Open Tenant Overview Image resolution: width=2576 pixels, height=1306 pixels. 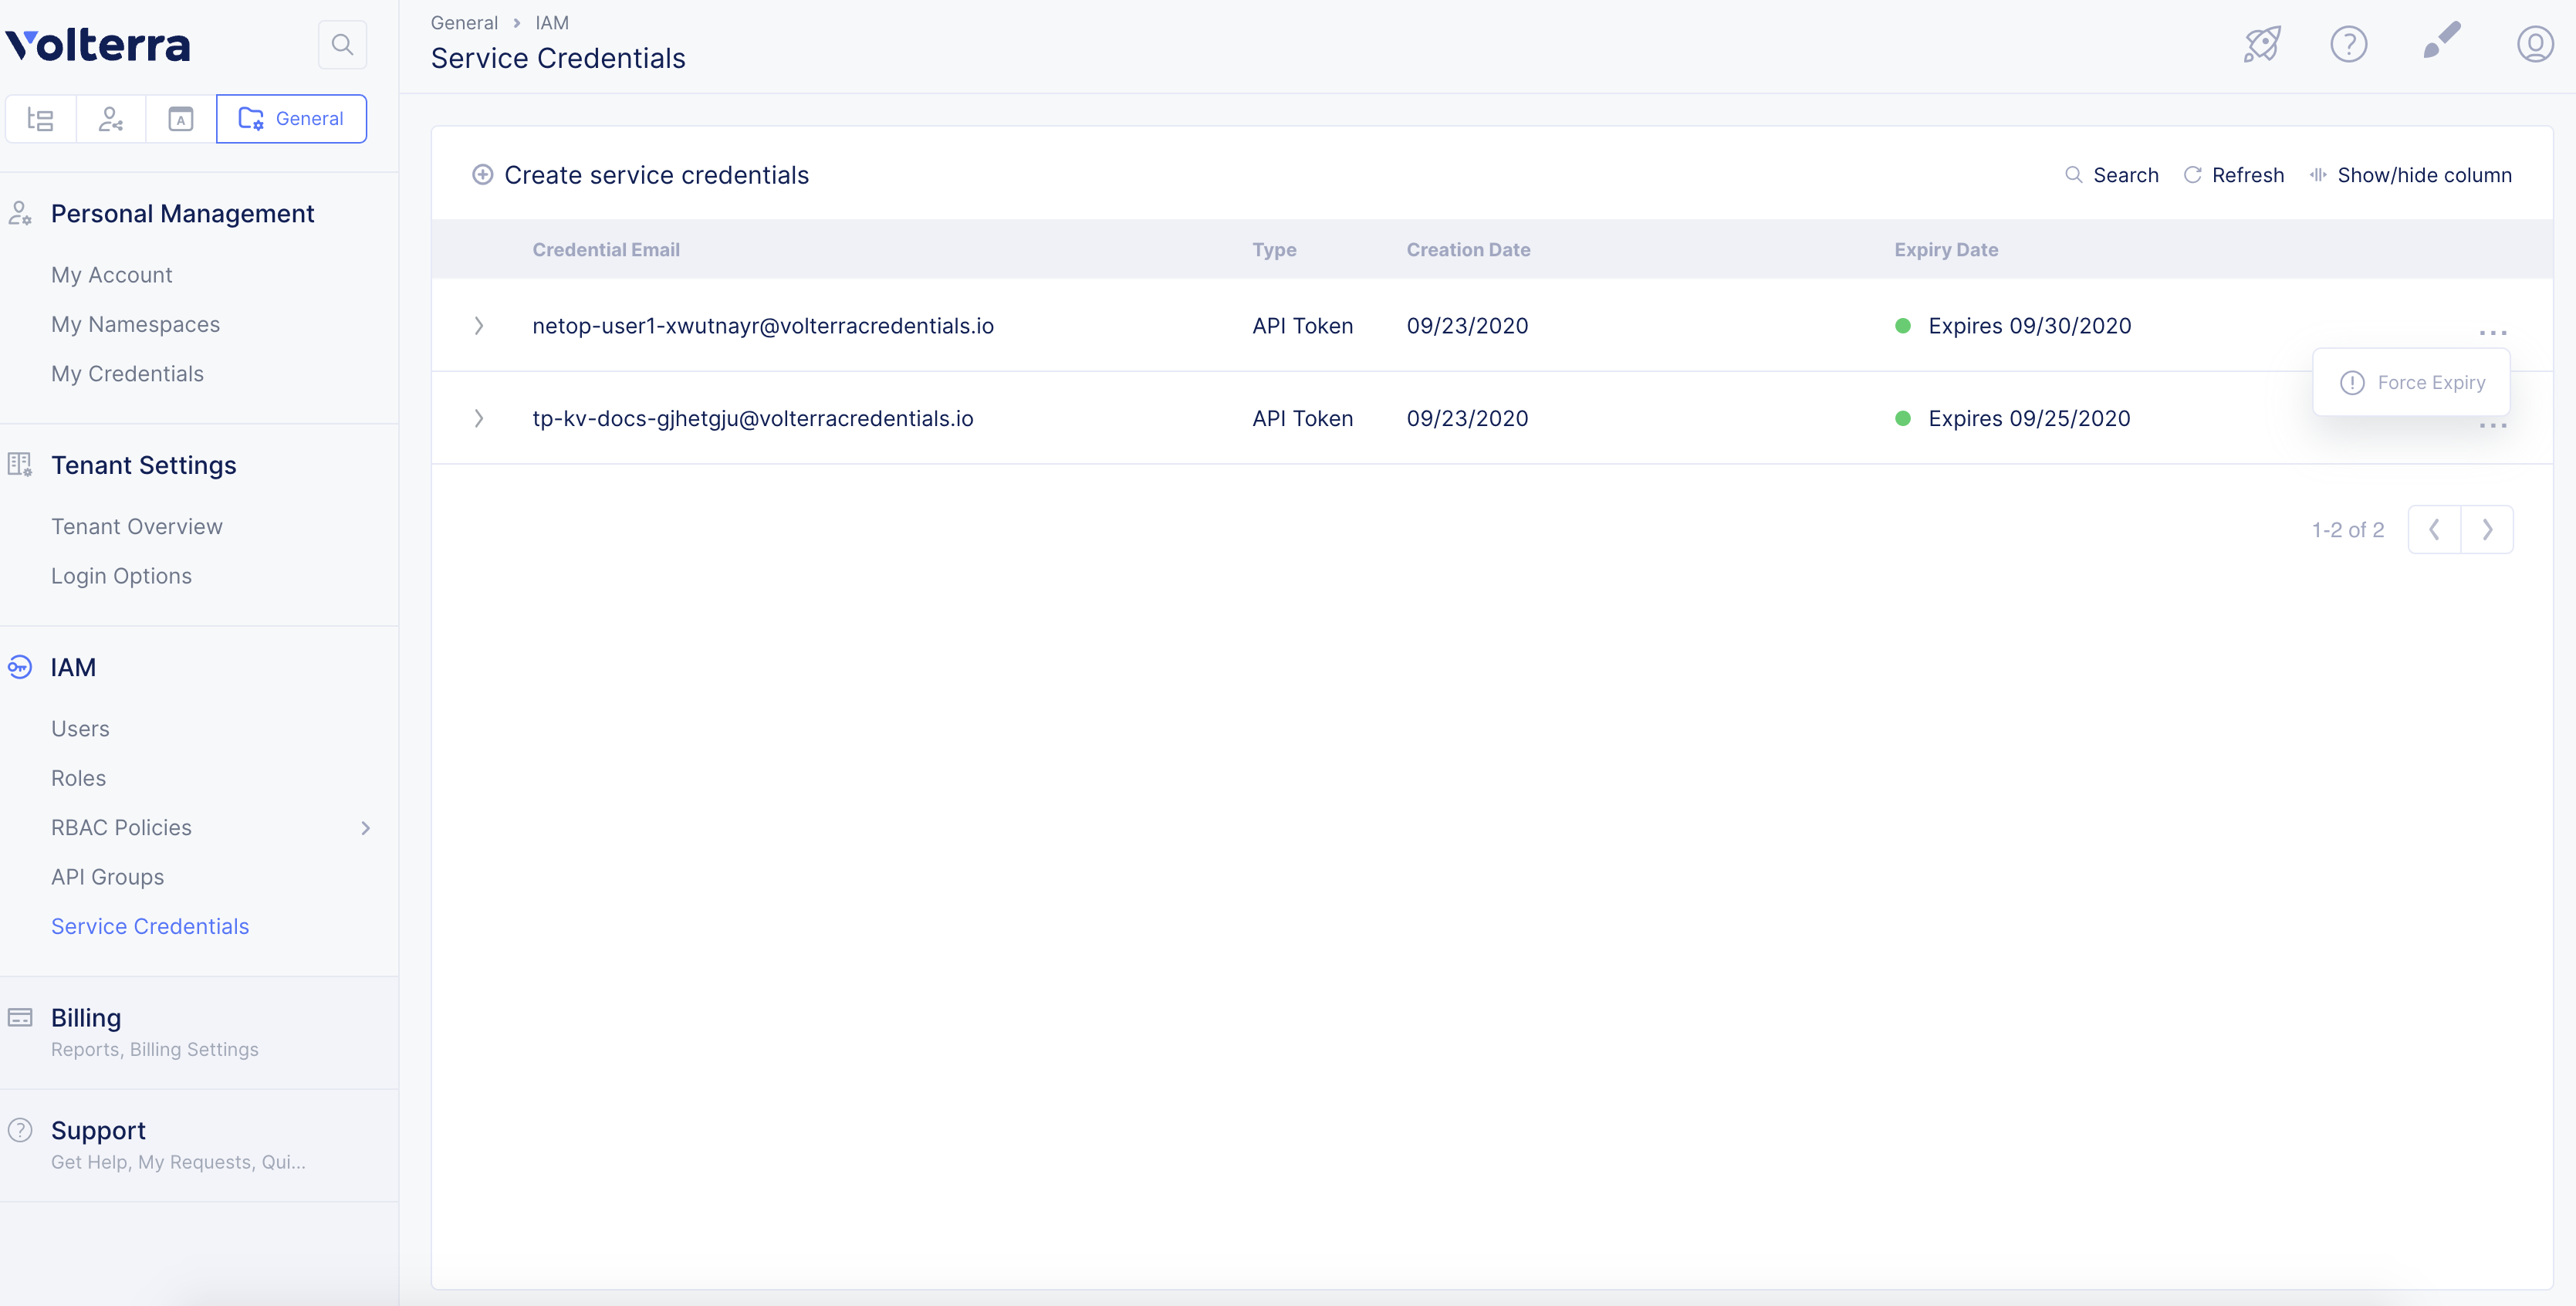137,527
